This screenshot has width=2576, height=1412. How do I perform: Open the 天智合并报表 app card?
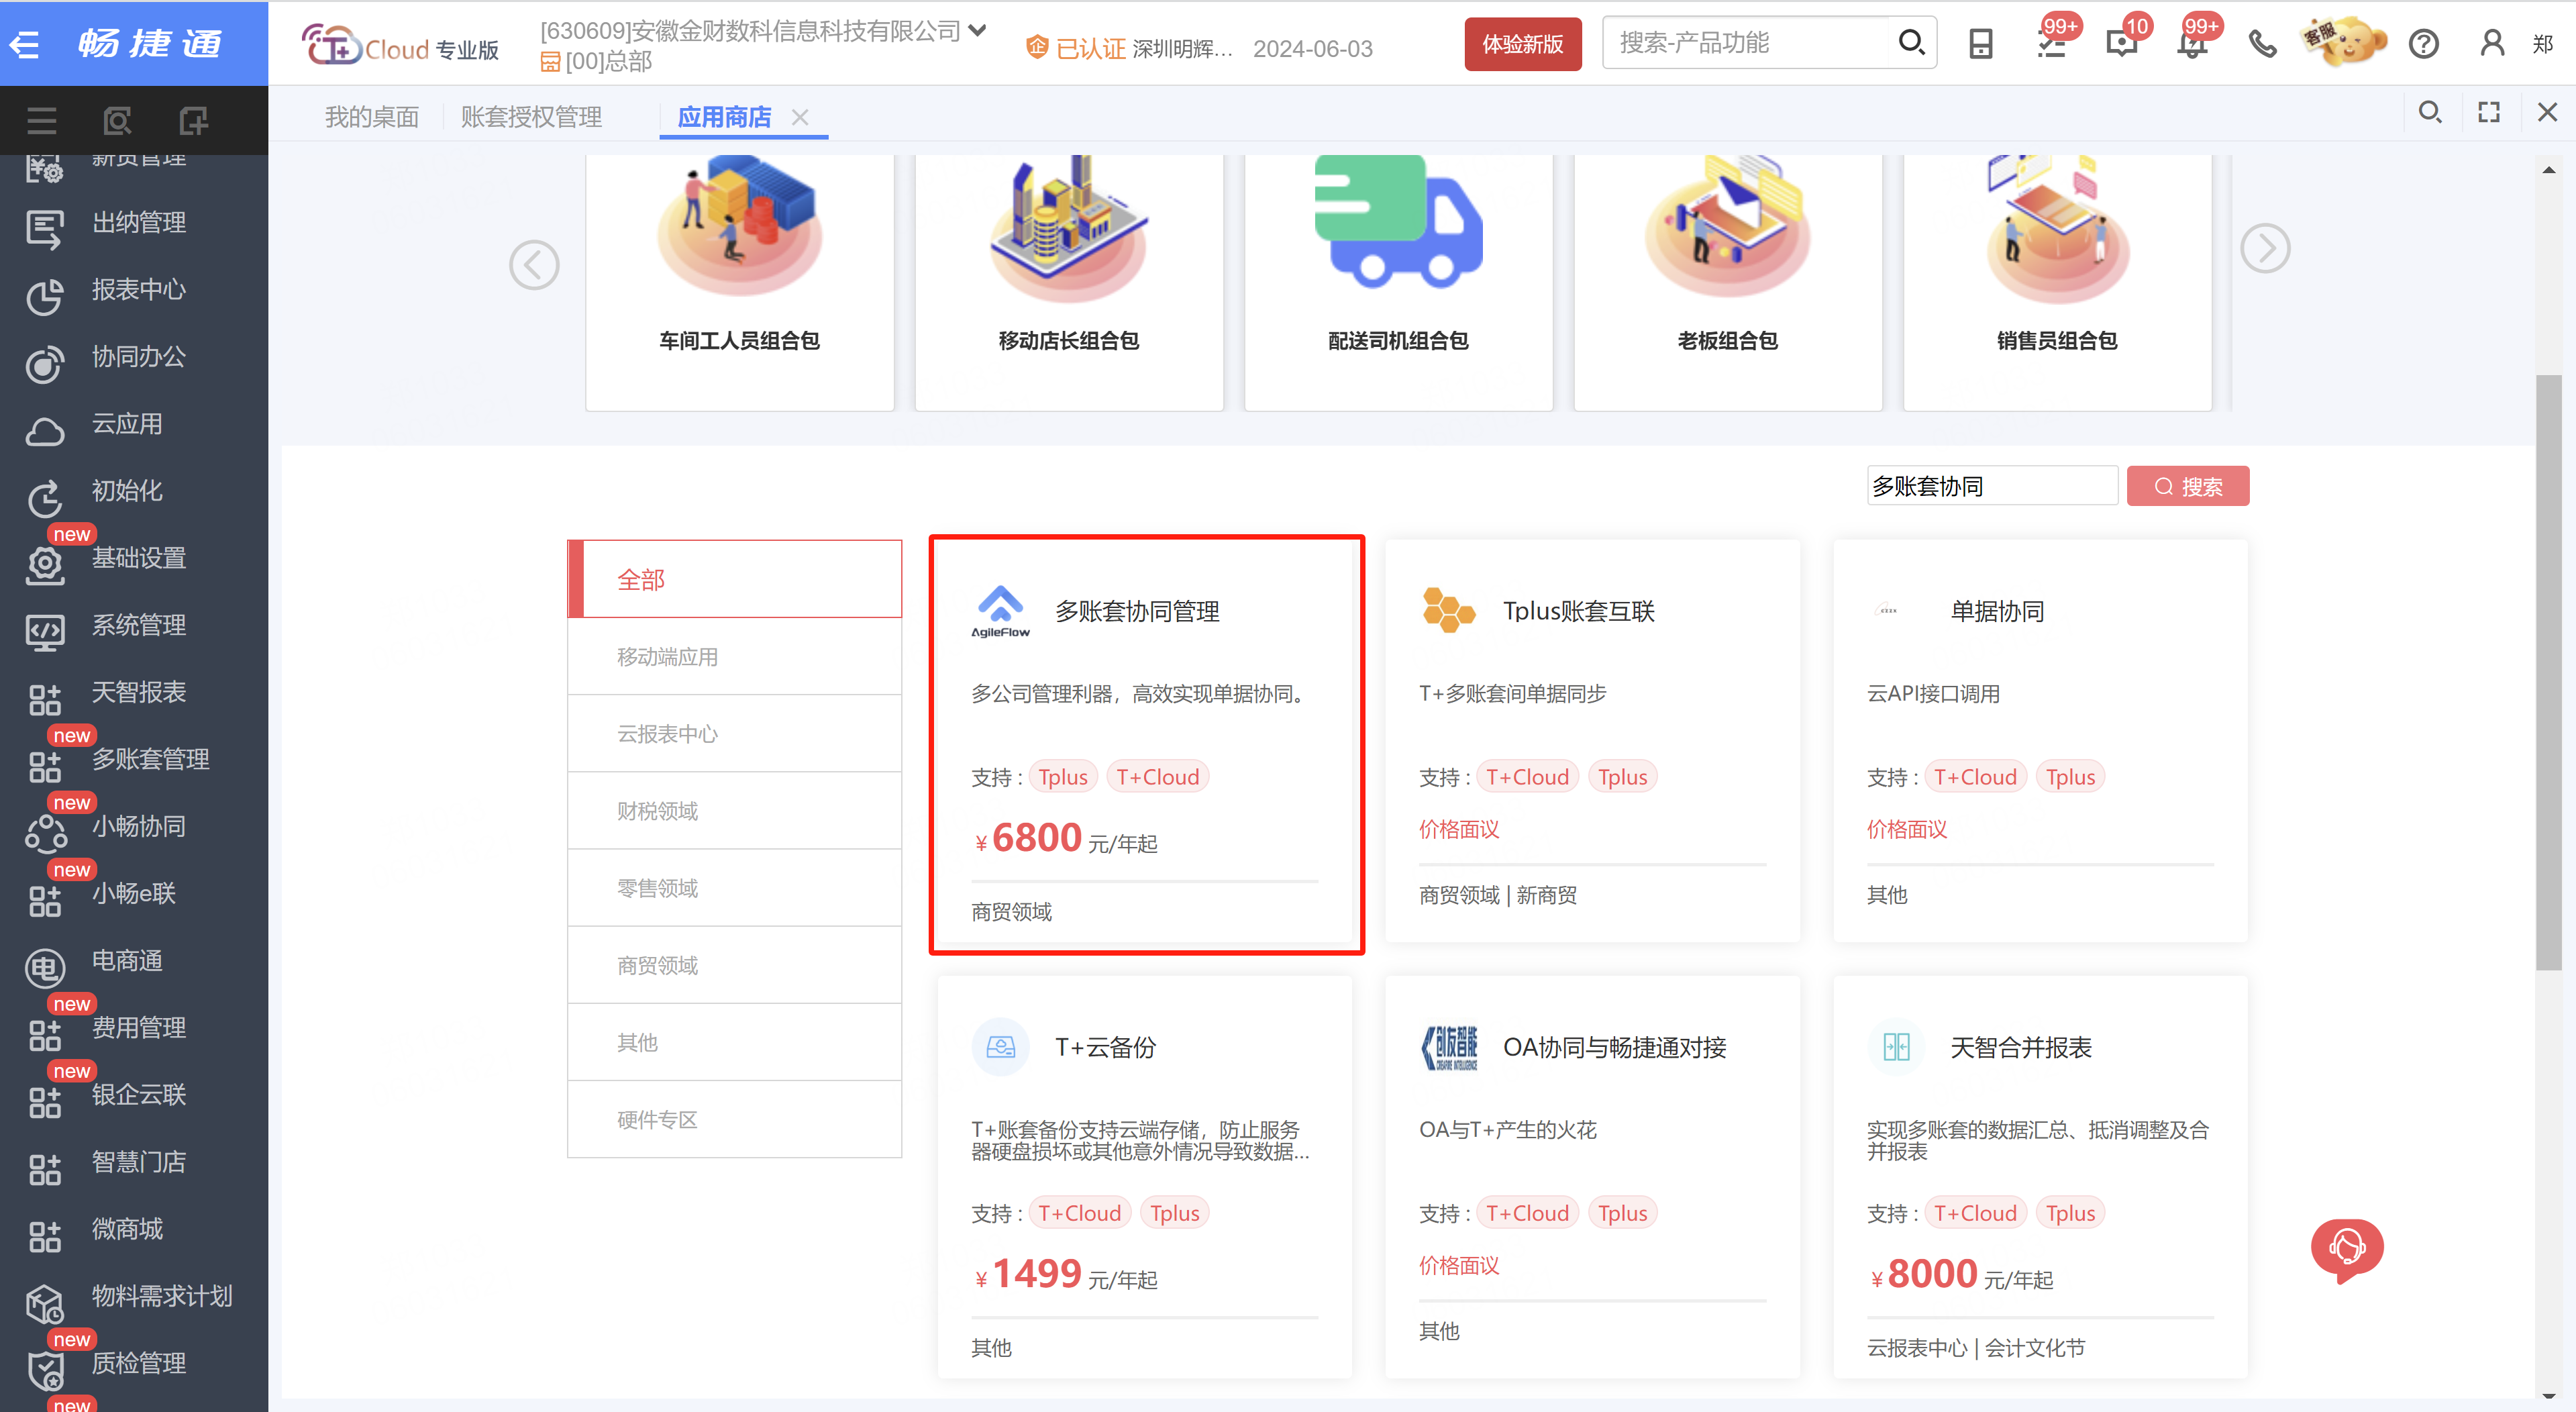[2040, 1177]
